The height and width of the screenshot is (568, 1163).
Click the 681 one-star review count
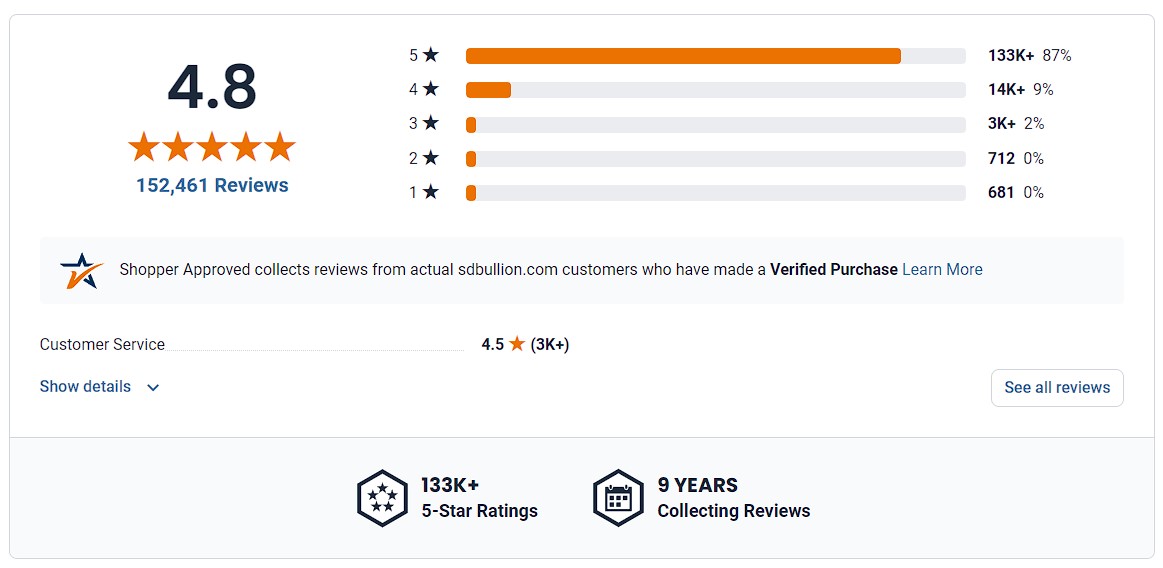point(1001,193)
